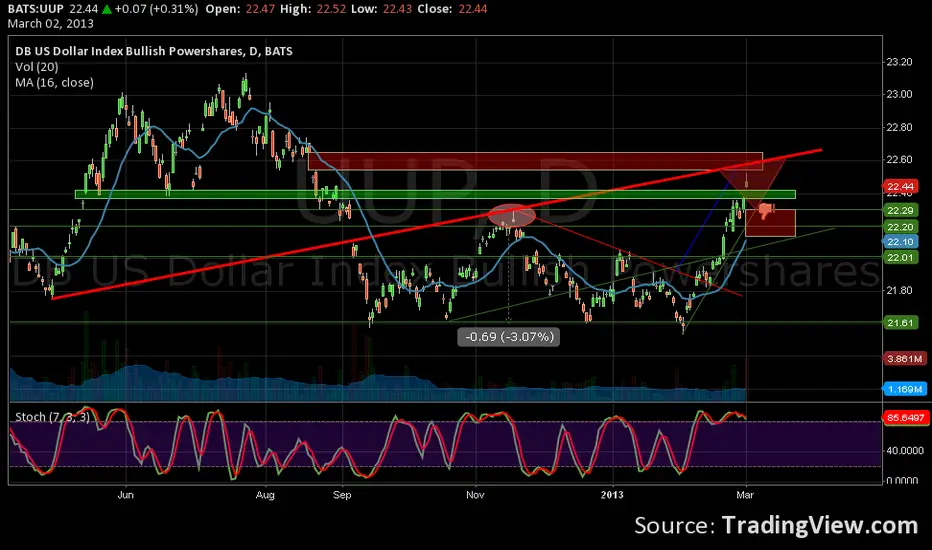Screen dimensions: 932x550
Task: Click the red ellipse marker near November
Action: pyautogui.click(x=512, y=215)
